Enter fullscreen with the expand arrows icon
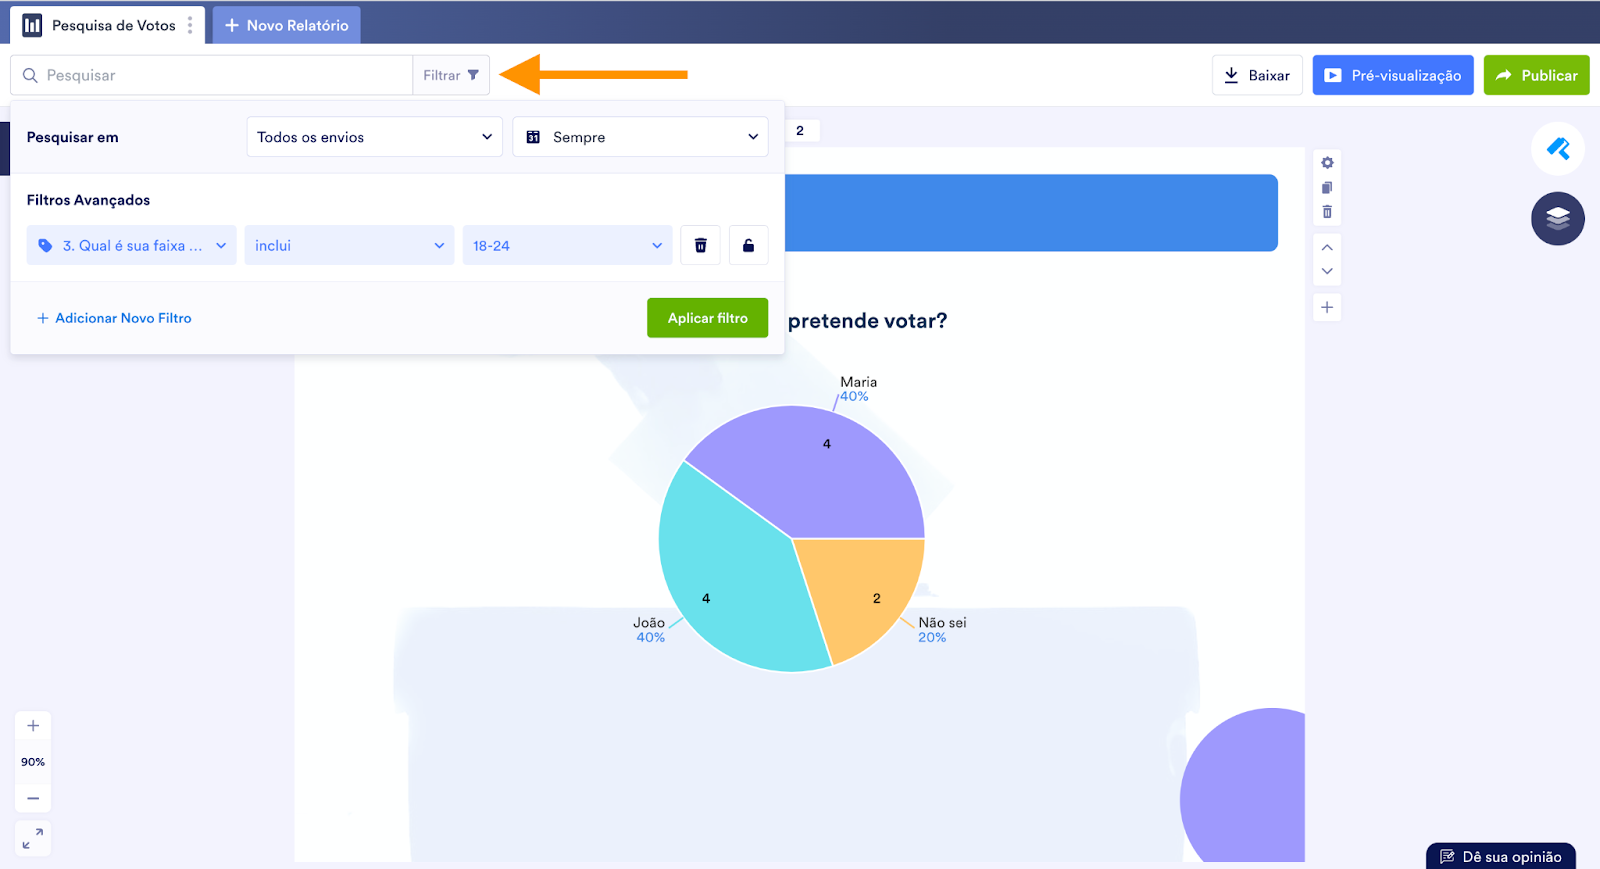 pos(33,838)
